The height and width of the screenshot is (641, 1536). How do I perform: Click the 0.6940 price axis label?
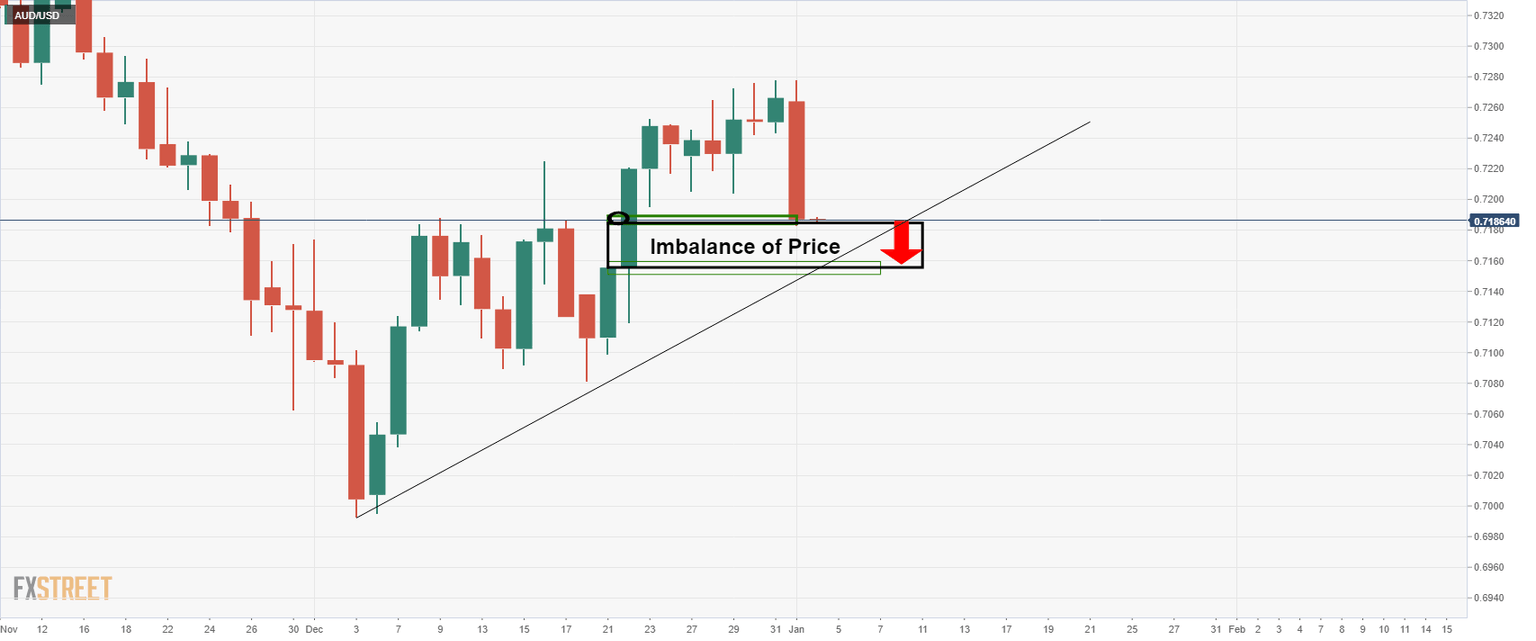(x=1490, y=598)
